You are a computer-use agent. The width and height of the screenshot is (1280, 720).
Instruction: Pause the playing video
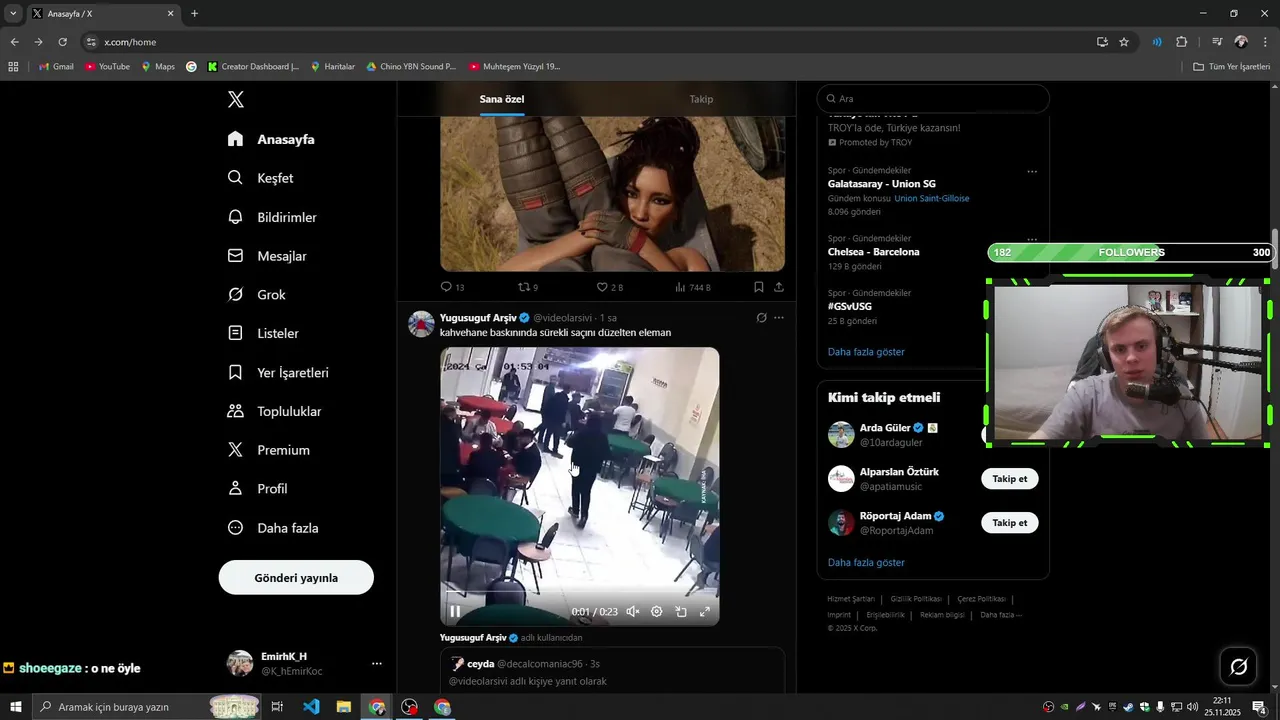click(x=455, y=611)
